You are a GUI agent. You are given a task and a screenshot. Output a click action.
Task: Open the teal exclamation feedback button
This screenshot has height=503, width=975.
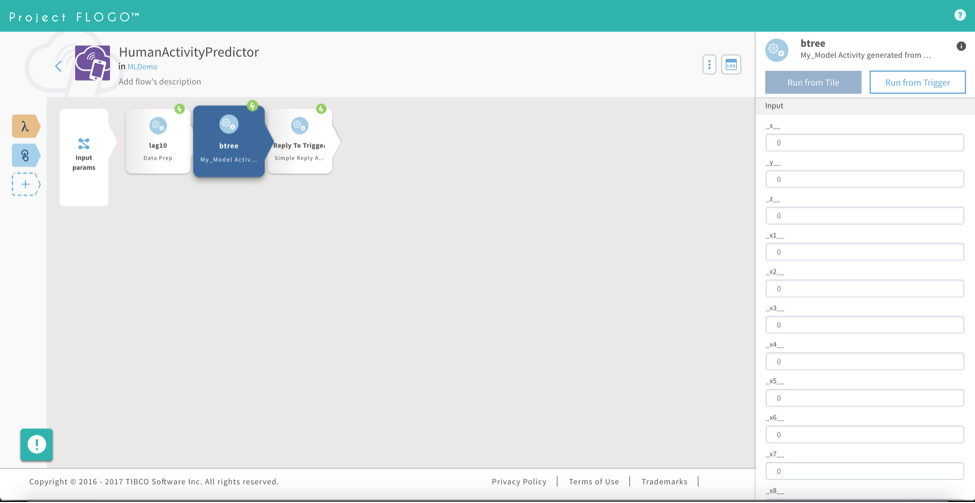tap(37, 445)
